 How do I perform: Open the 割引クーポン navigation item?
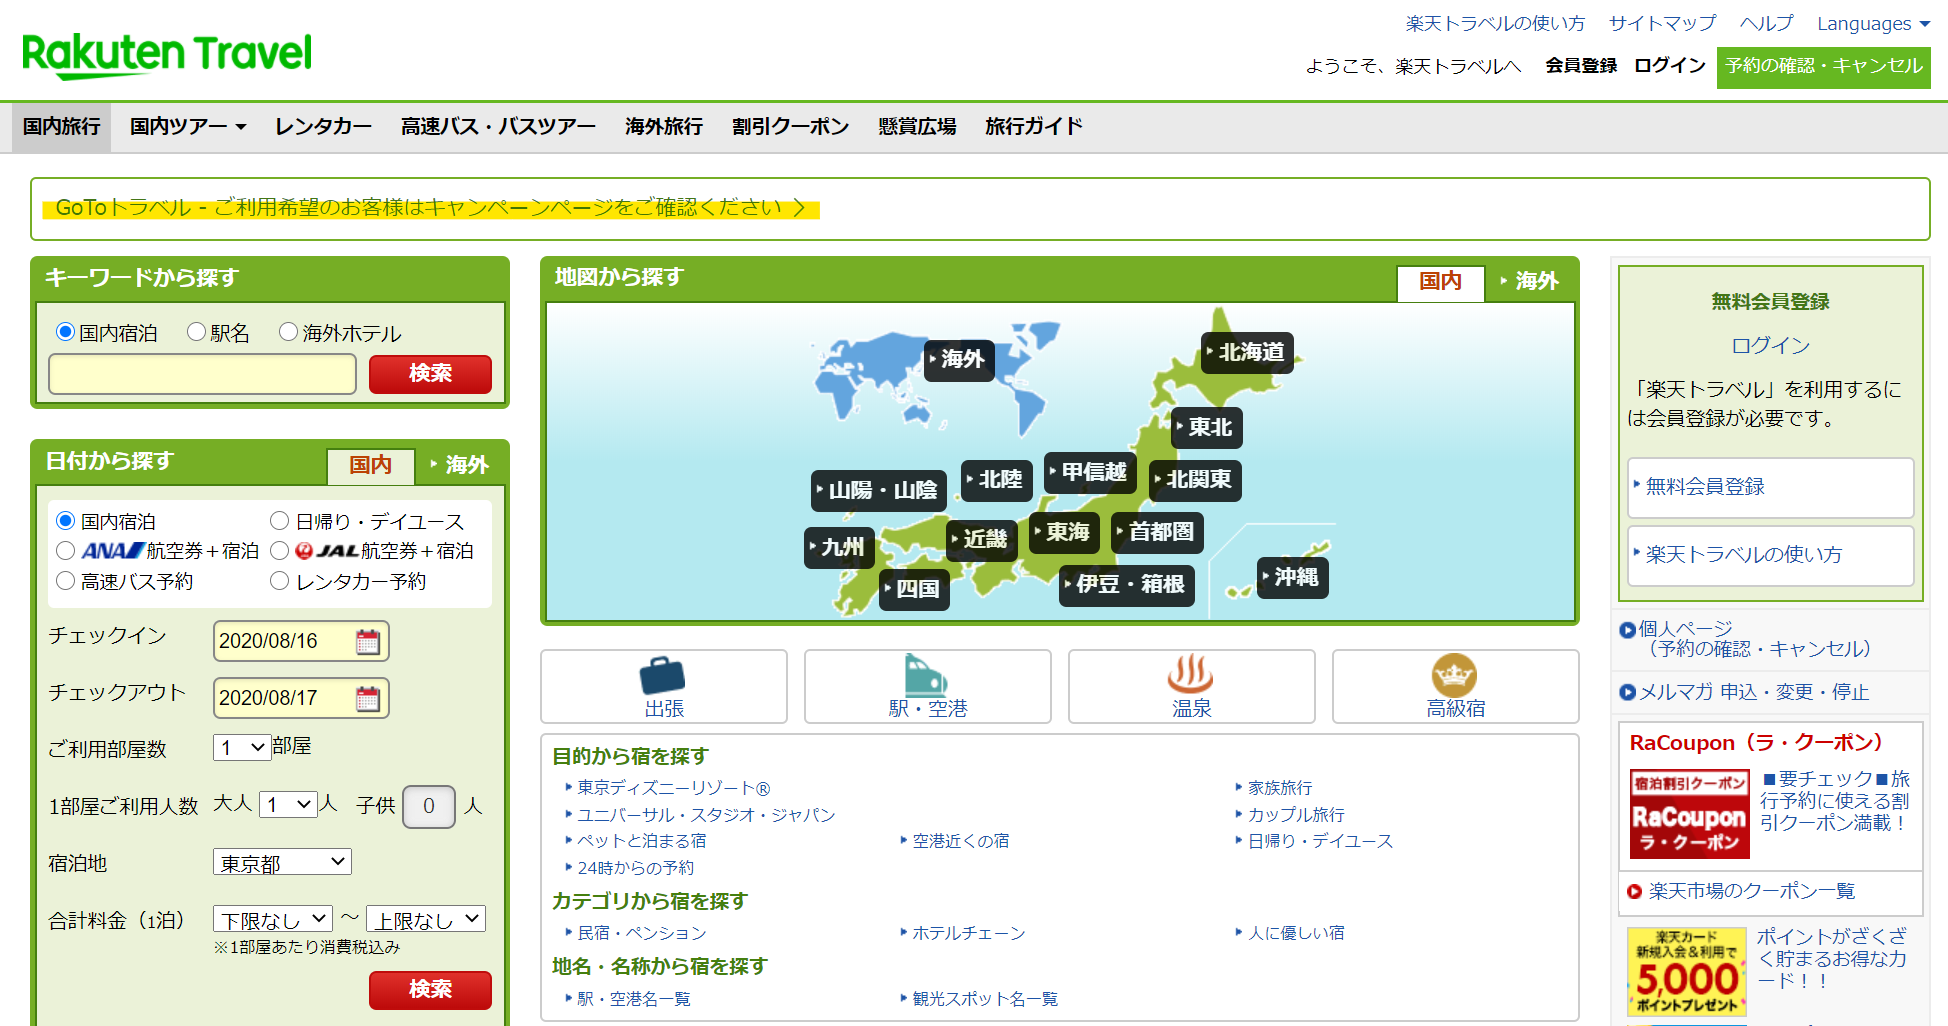tap(791, 127)
